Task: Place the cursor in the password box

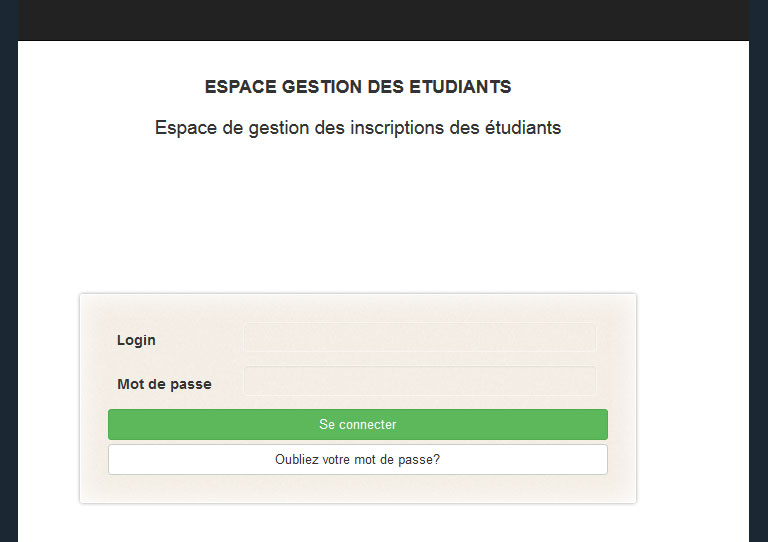Action: tap(419, 381)
